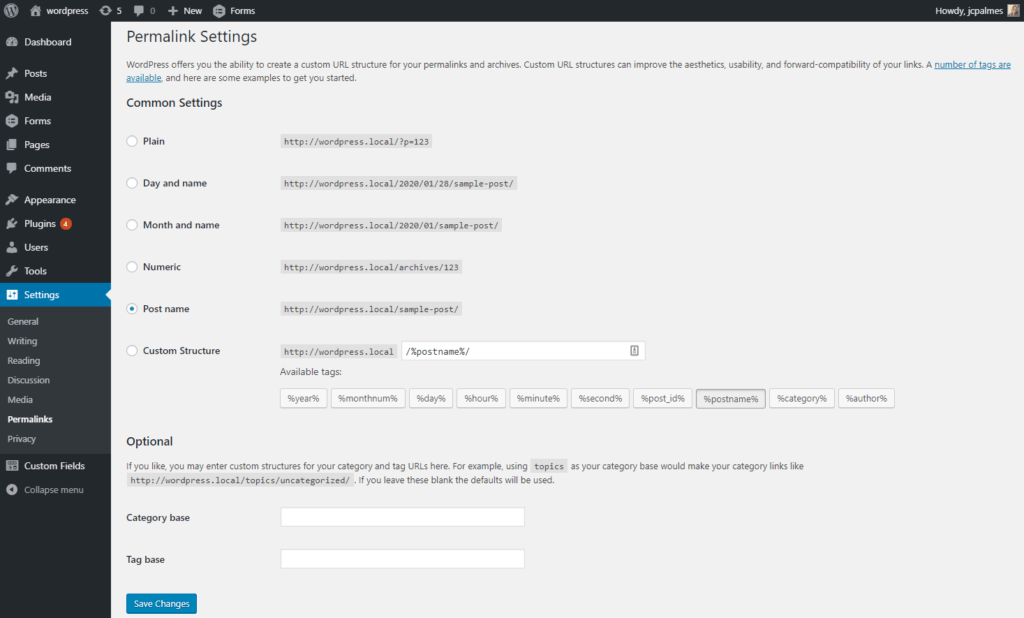Click the Plugins plug icon in sidebar
1024x618 pixels.
tap(12, 223)
